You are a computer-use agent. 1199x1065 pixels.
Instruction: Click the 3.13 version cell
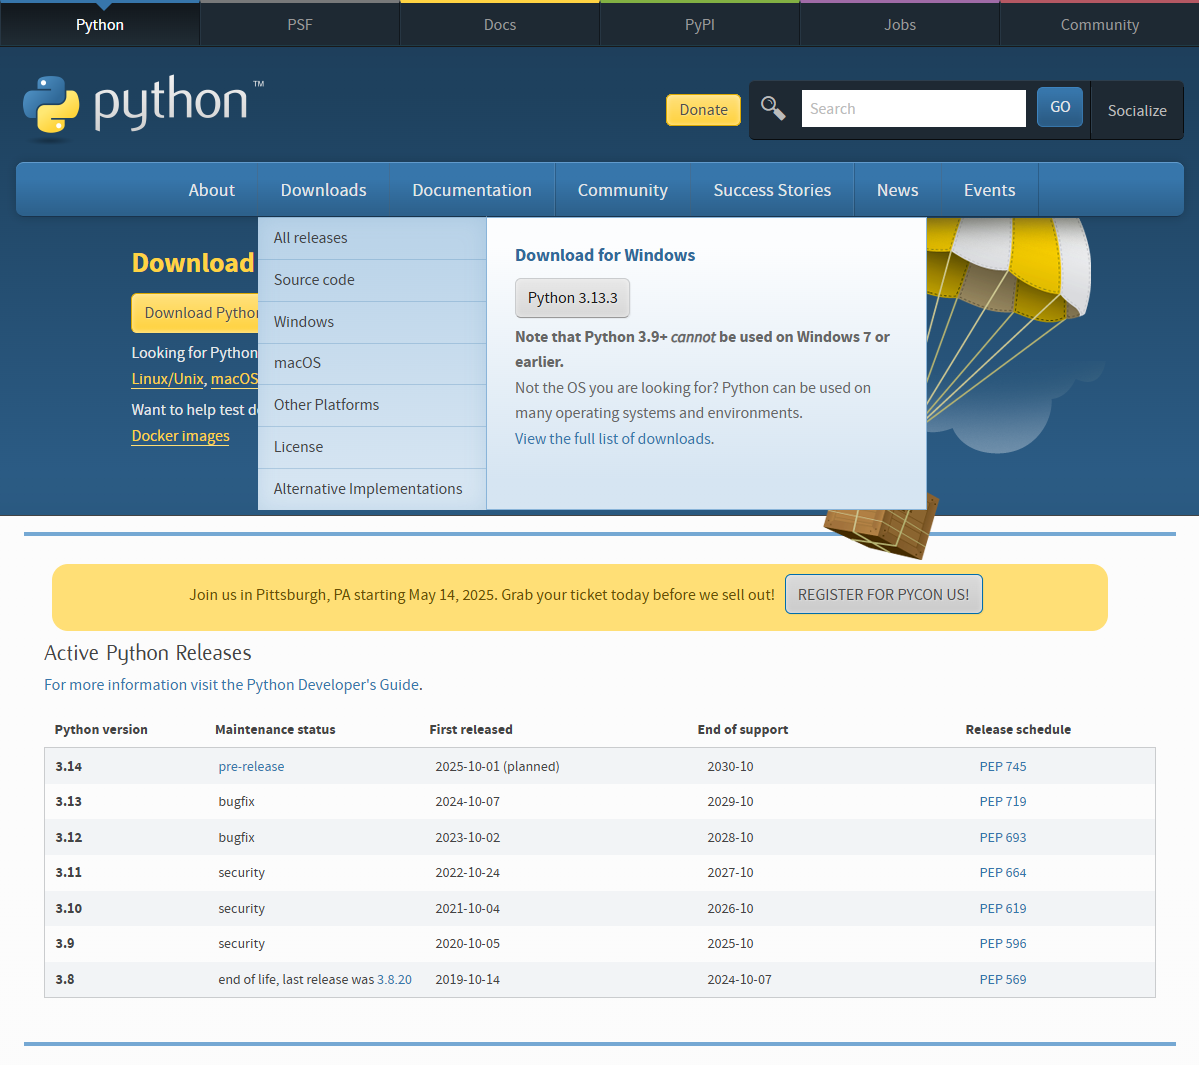[x=69, y=801]
